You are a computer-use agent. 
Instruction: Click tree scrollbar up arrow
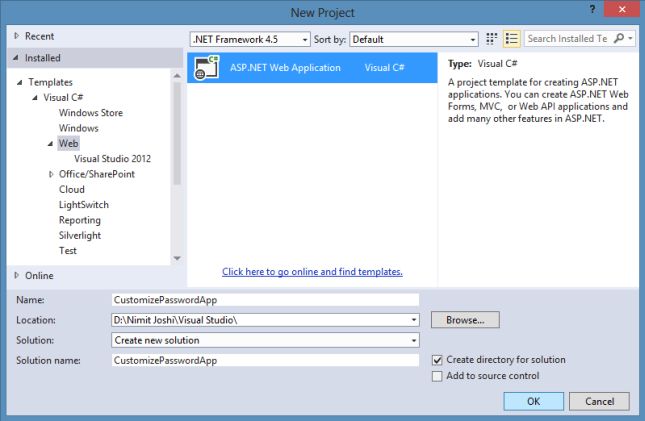(177, 76)
